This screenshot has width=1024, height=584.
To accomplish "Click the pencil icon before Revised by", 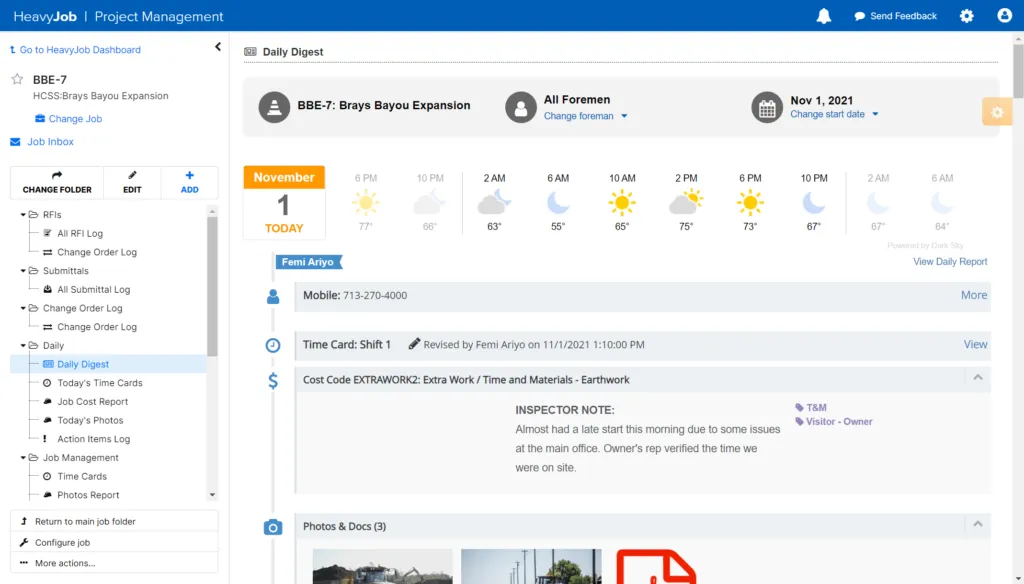I will (414, 344).
